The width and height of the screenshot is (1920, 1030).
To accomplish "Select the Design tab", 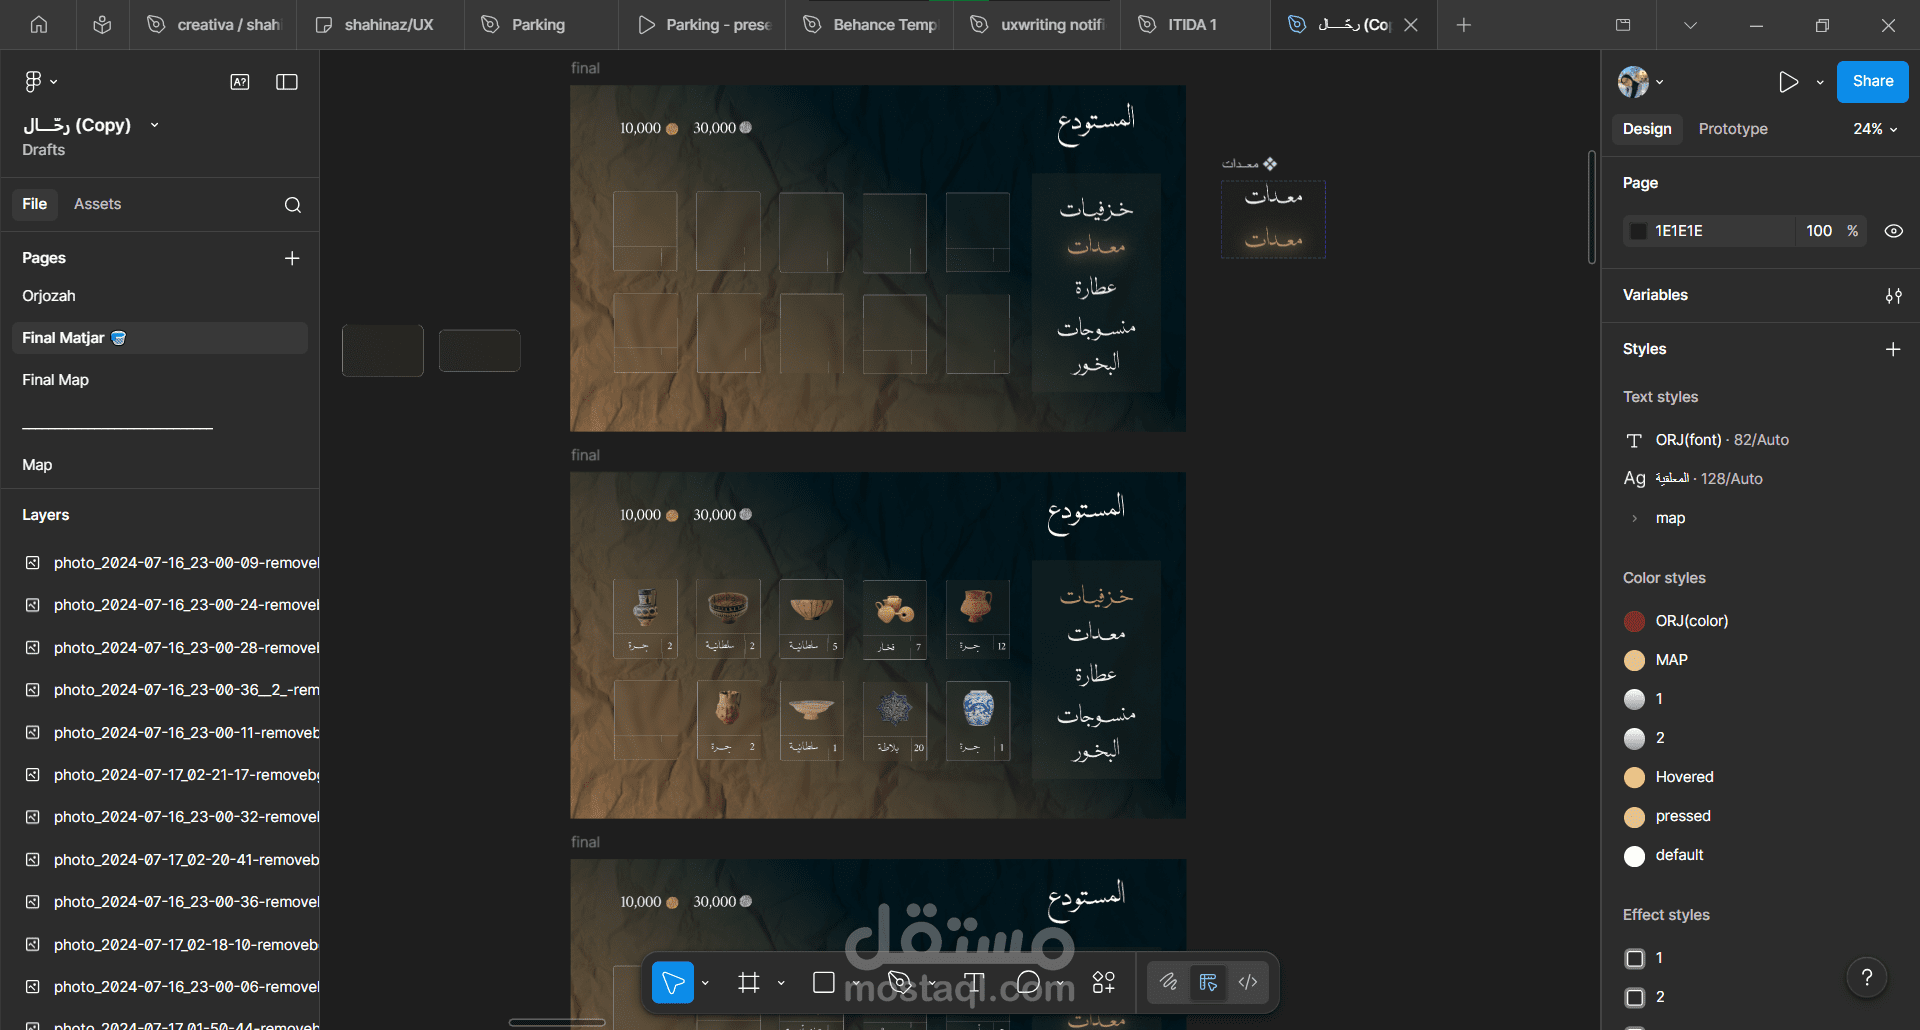I will 1647,129.
